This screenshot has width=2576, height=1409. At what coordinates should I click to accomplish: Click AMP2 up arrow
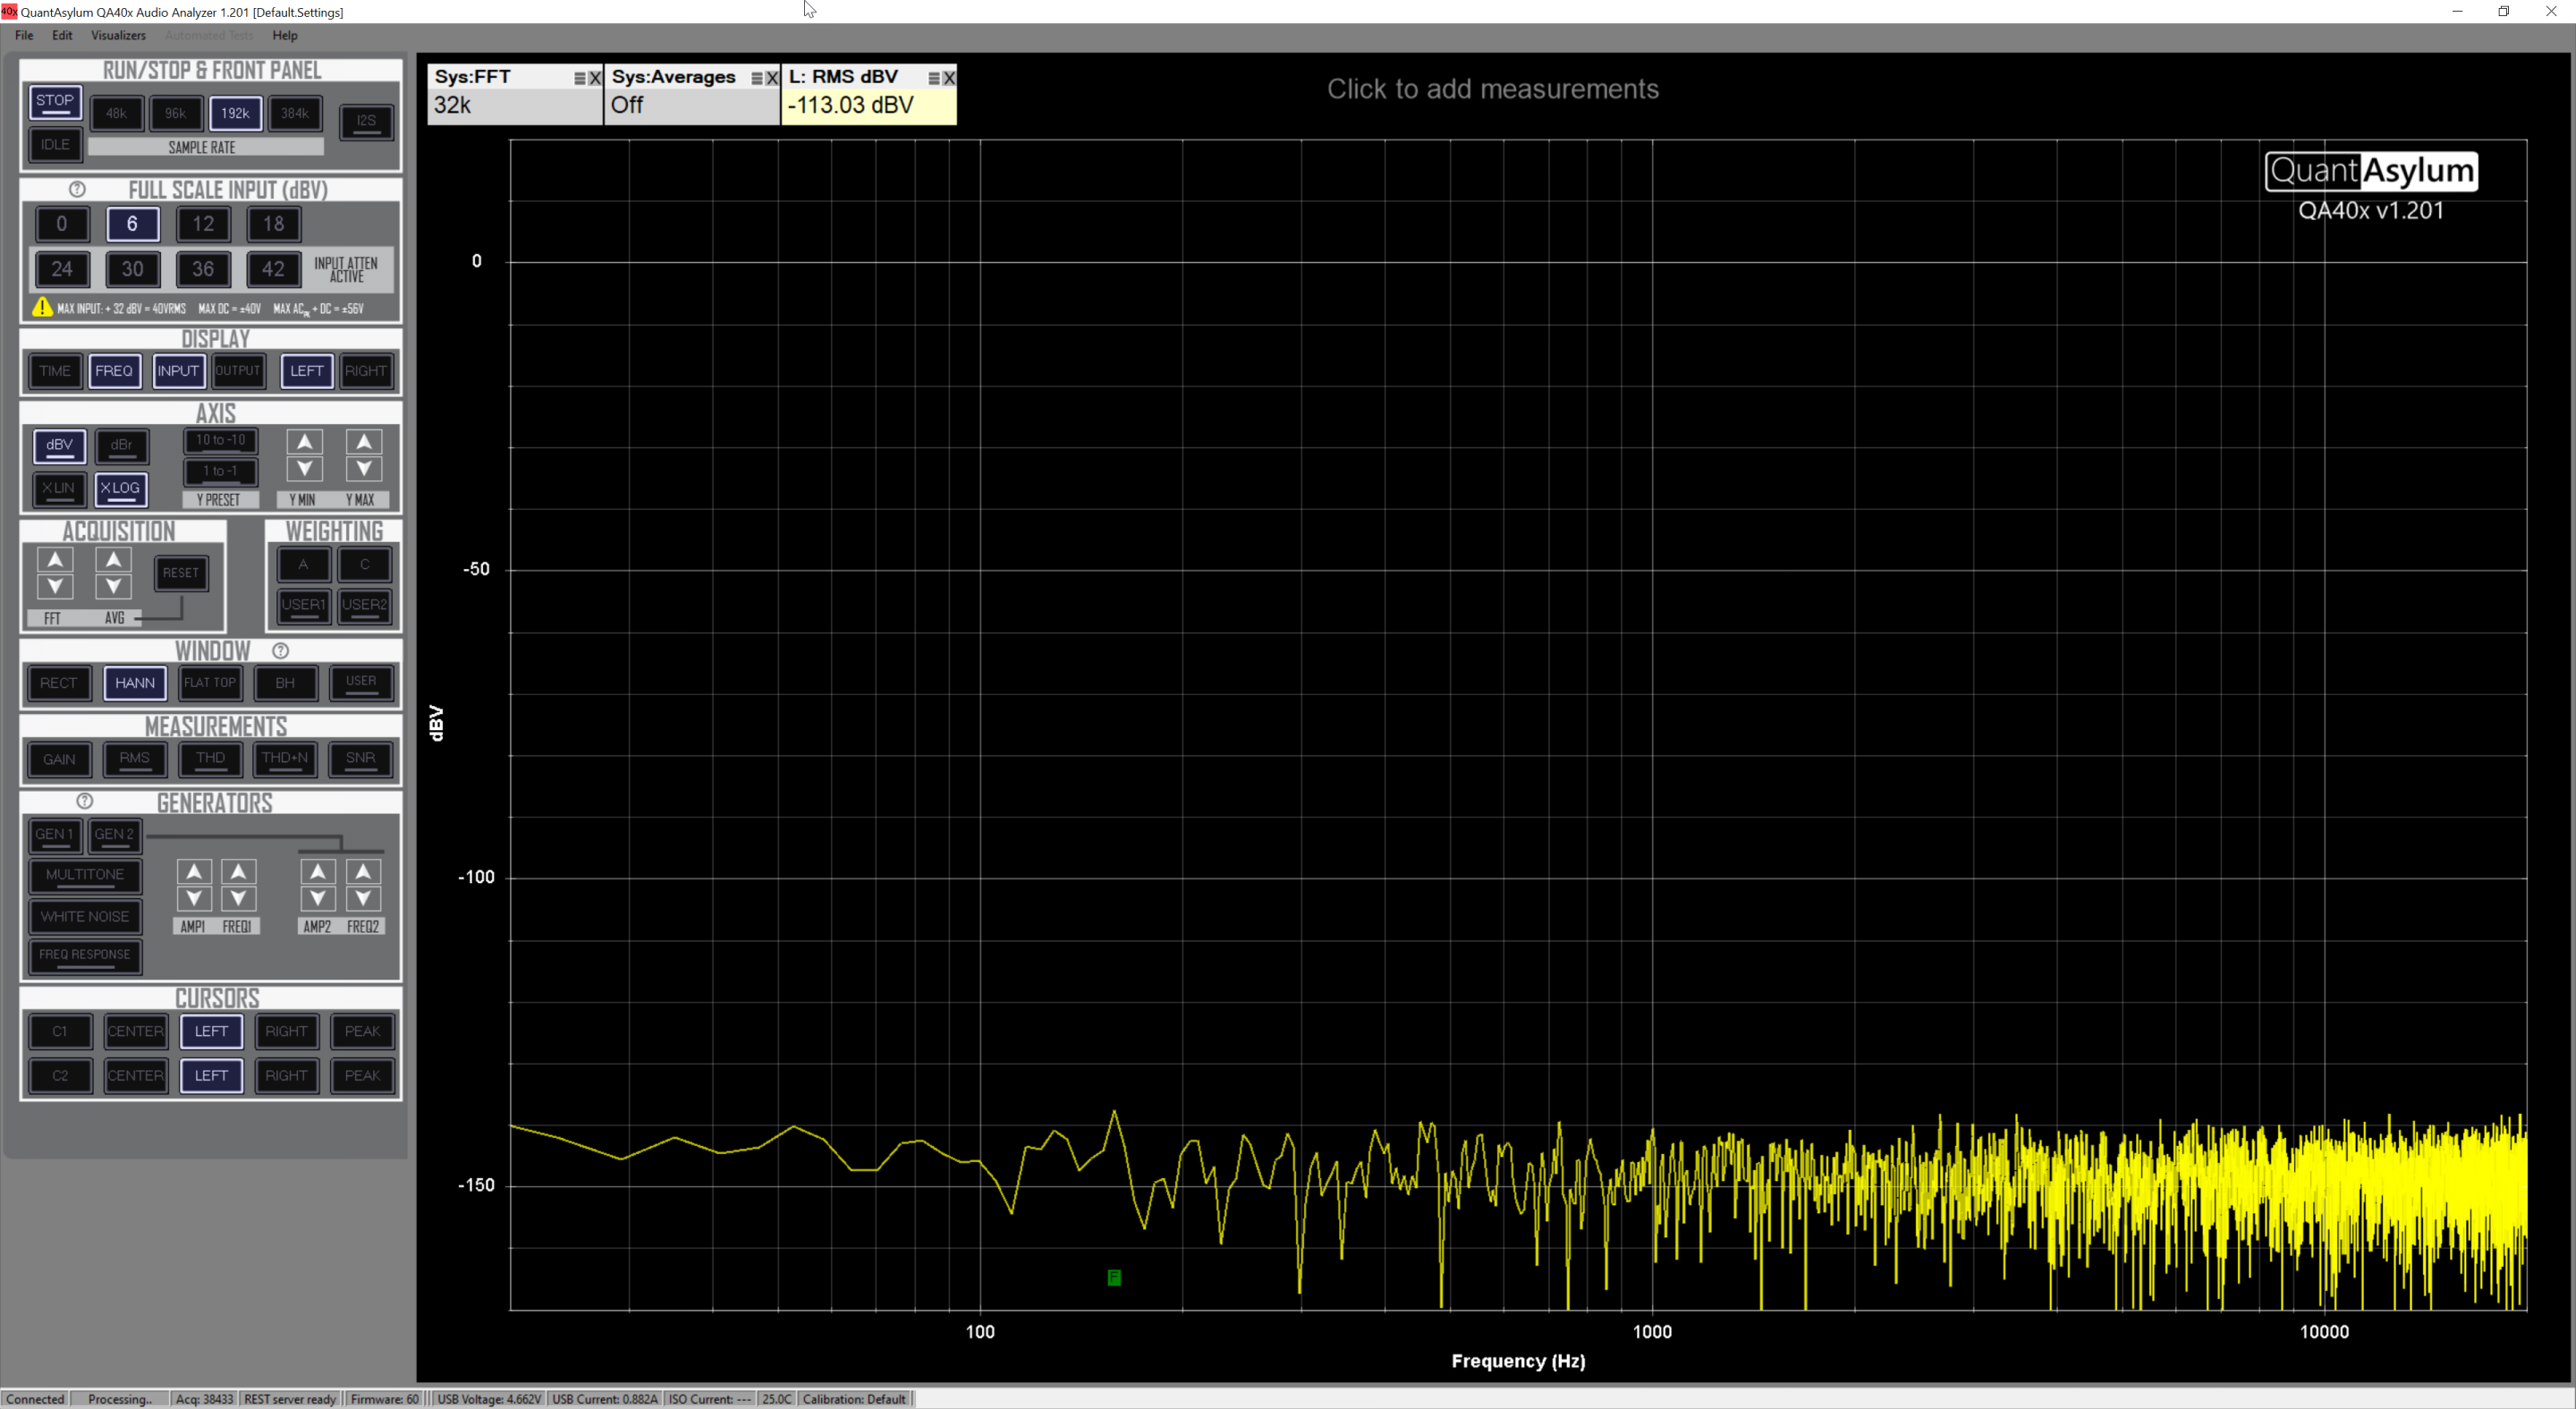[x=318, y=872]
